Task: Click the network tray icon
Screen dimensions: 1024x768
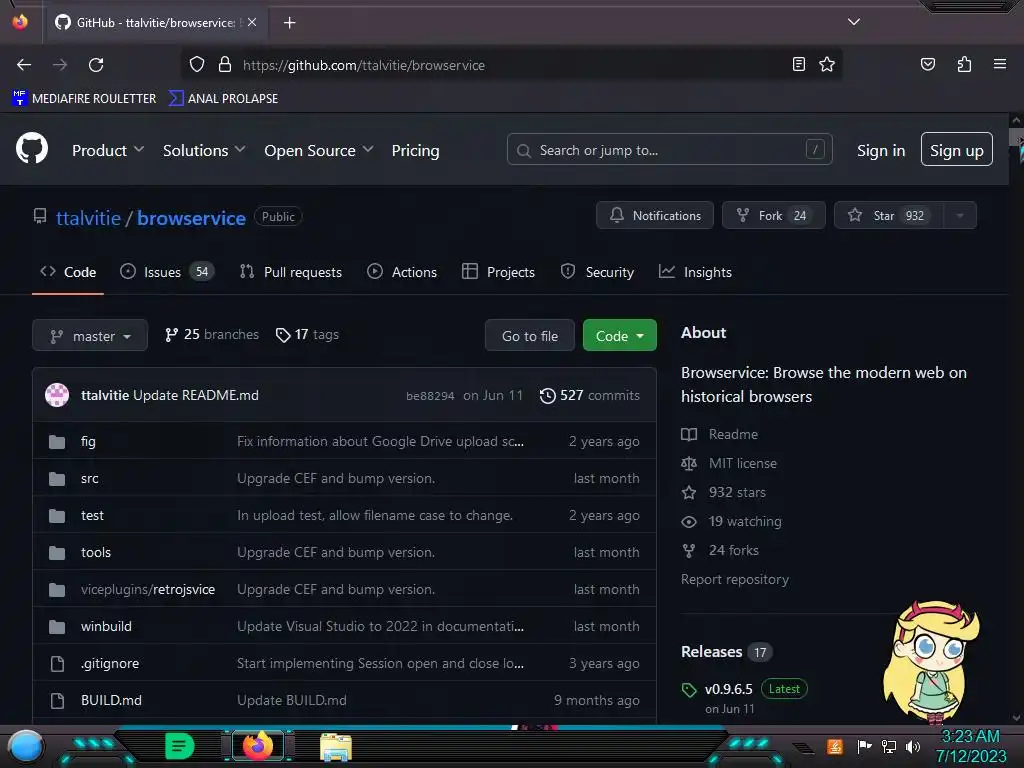Action: 888,746
